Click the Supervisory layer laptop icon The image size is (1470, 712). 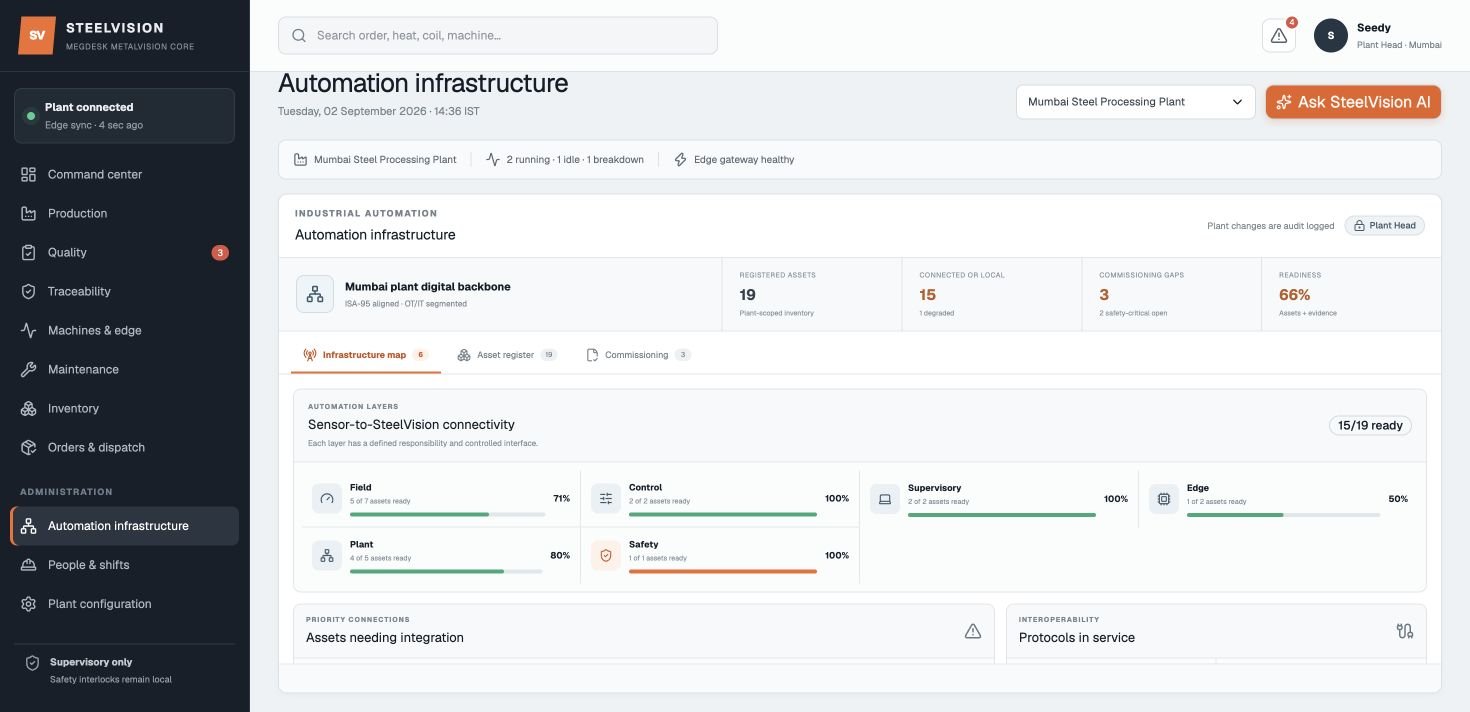[x=885, y=498]
